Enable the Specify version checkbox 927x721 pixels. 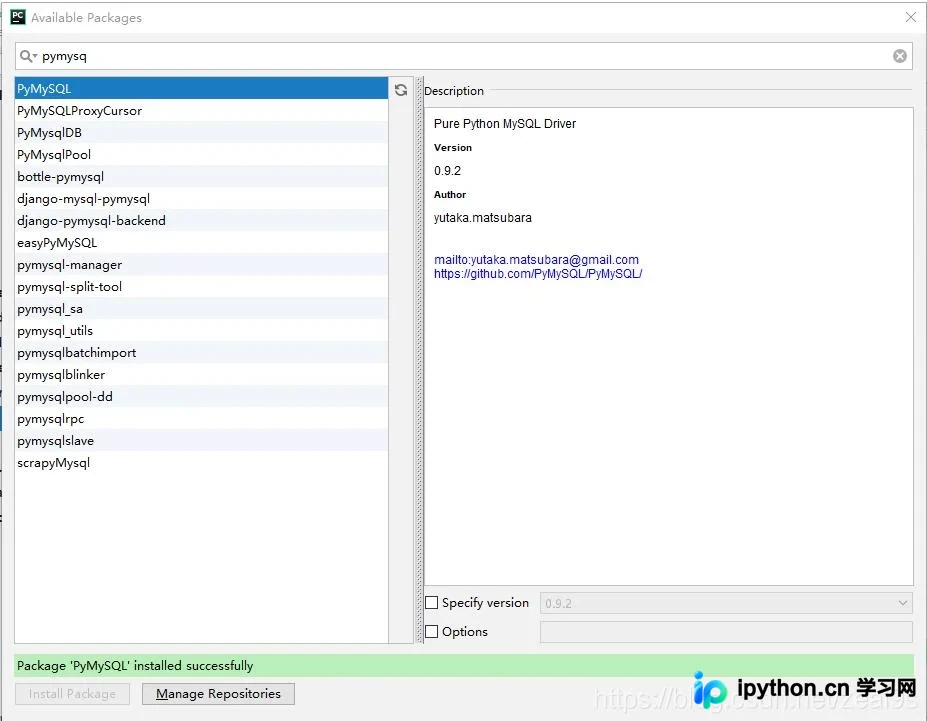[x=432, y=602]
